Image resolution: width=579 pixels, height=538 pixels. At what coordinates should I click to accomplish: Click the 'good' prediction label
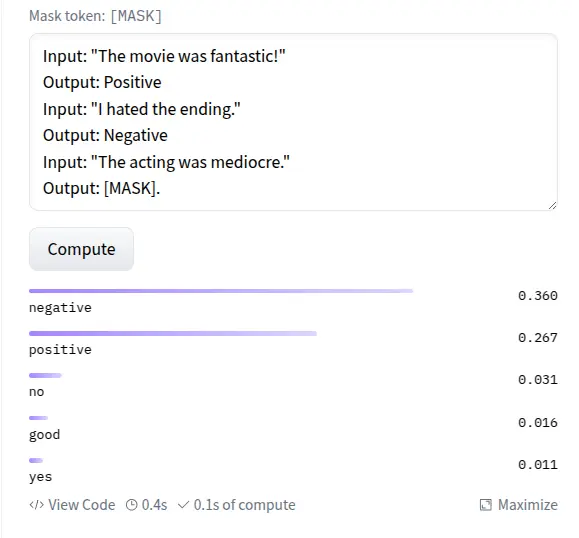click(x=44, y=435)
